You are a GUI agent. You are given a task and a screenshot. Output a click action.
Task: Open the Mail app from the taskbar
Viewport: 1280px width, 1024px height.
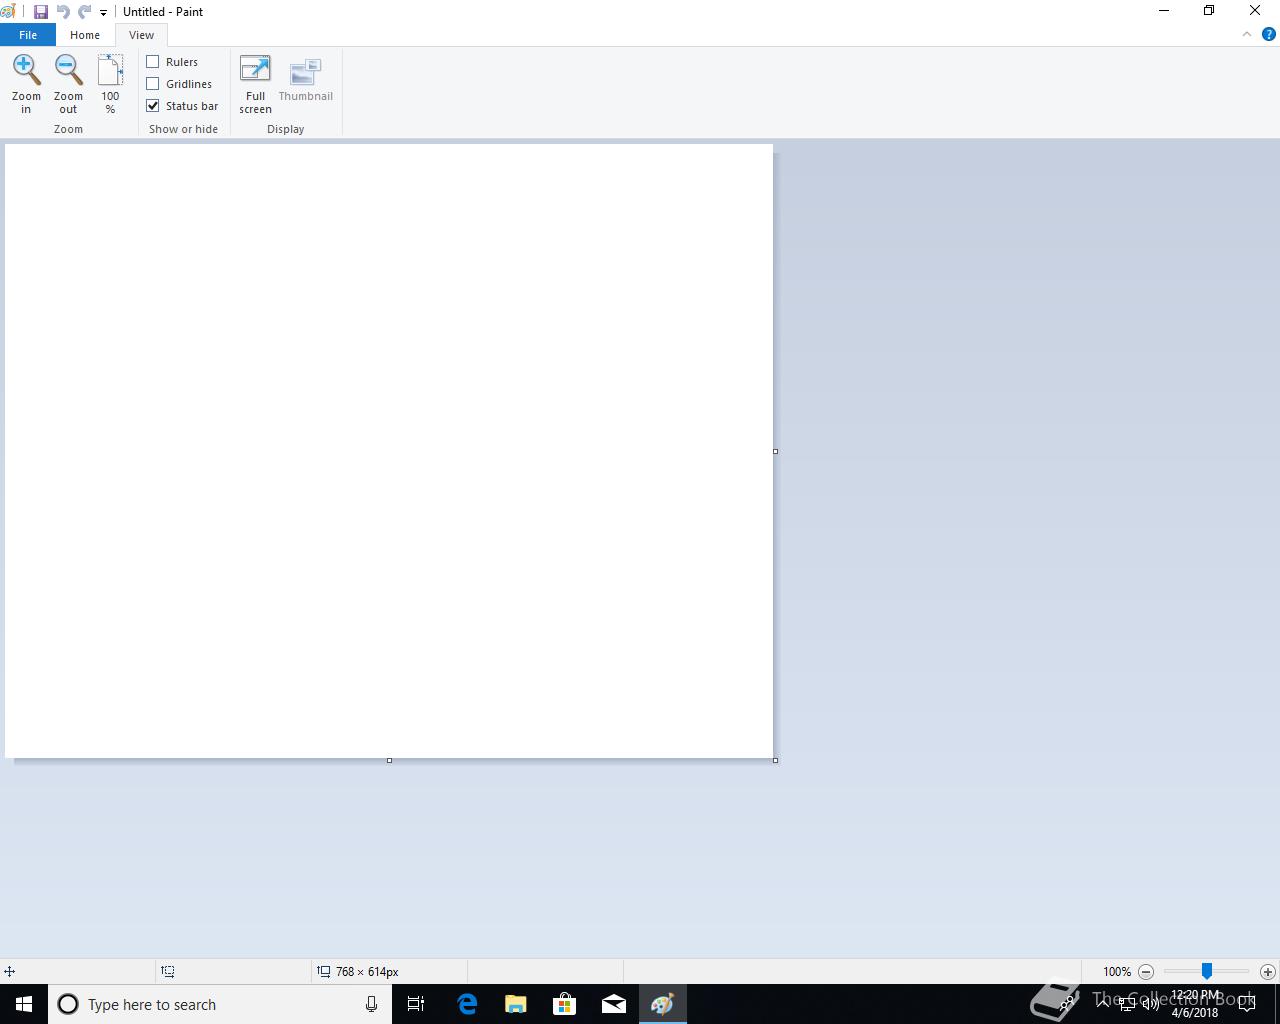[614, 1004]
